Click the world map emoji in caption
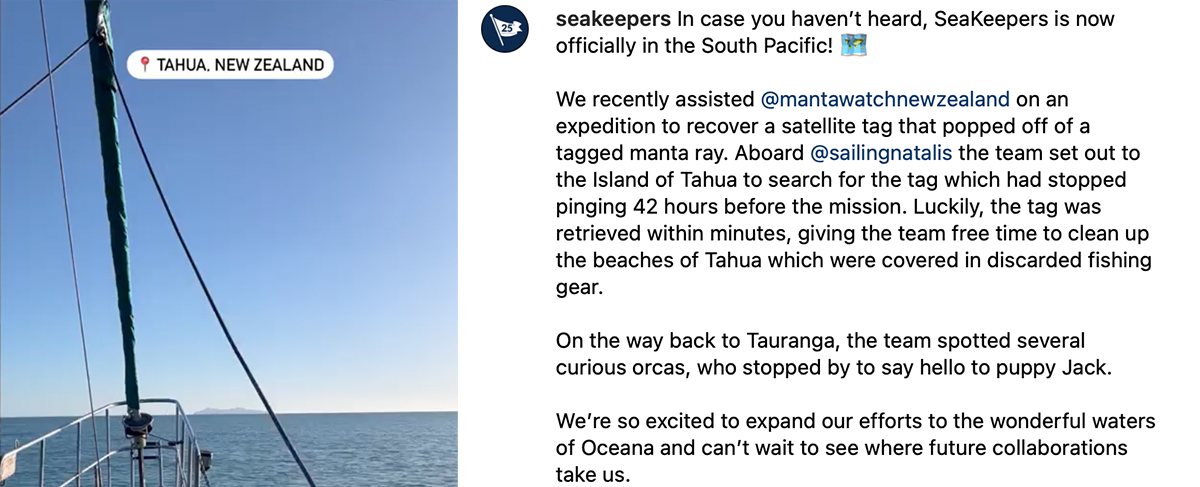Screen dimensions: 1200x487 click(853, 45)
